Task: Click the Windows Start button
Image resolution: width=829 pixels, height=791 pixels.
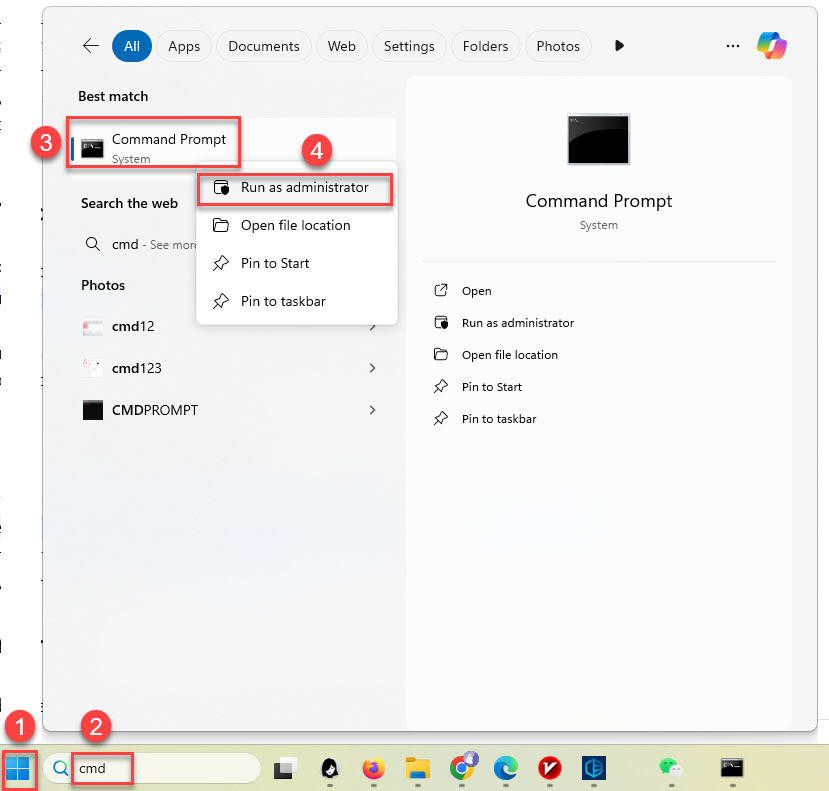Action: 19,768
